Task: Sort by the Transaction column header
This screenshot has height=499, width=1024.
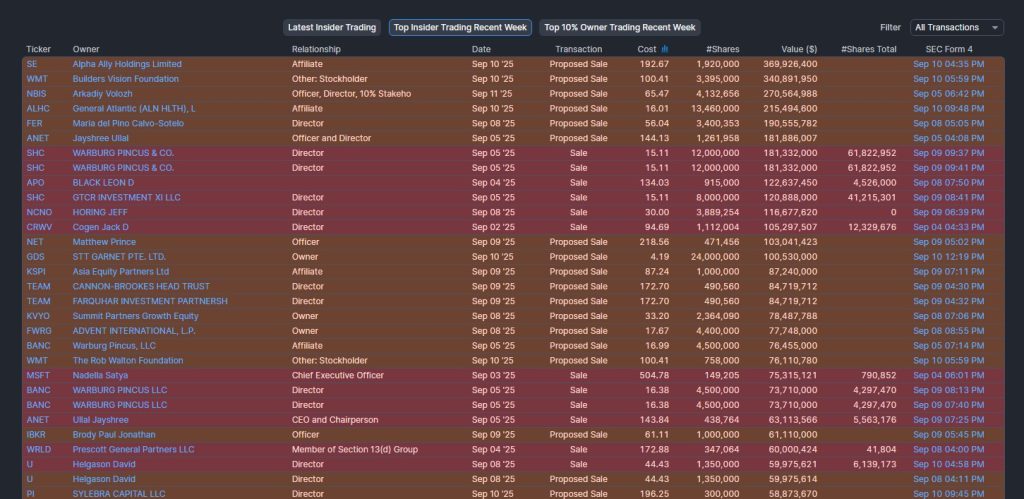Action: click(578, 49)
